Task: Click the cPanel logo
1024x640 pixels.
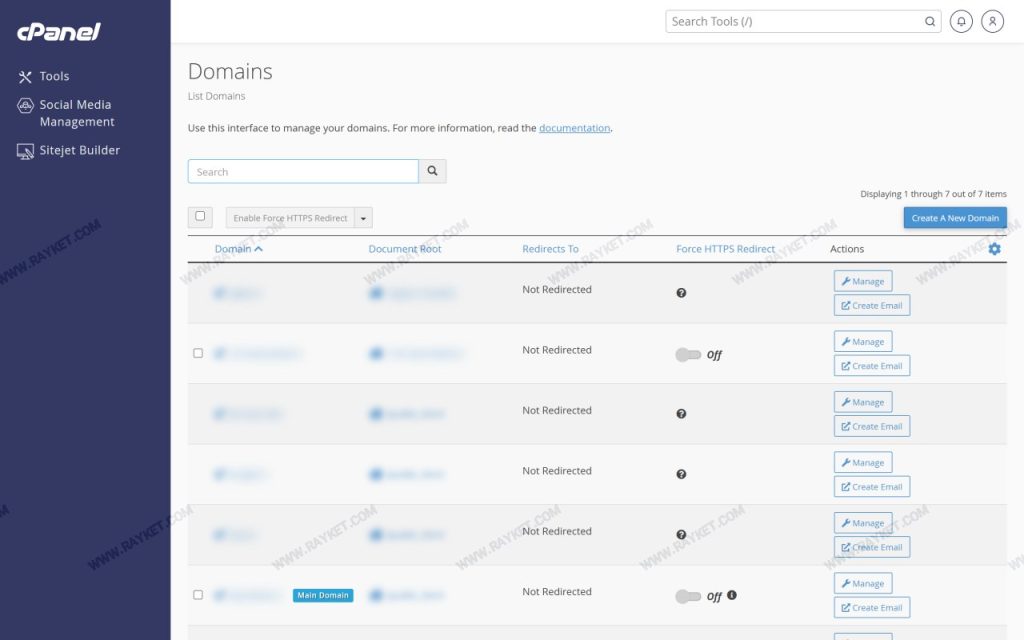Action: (x=59, y=31)
